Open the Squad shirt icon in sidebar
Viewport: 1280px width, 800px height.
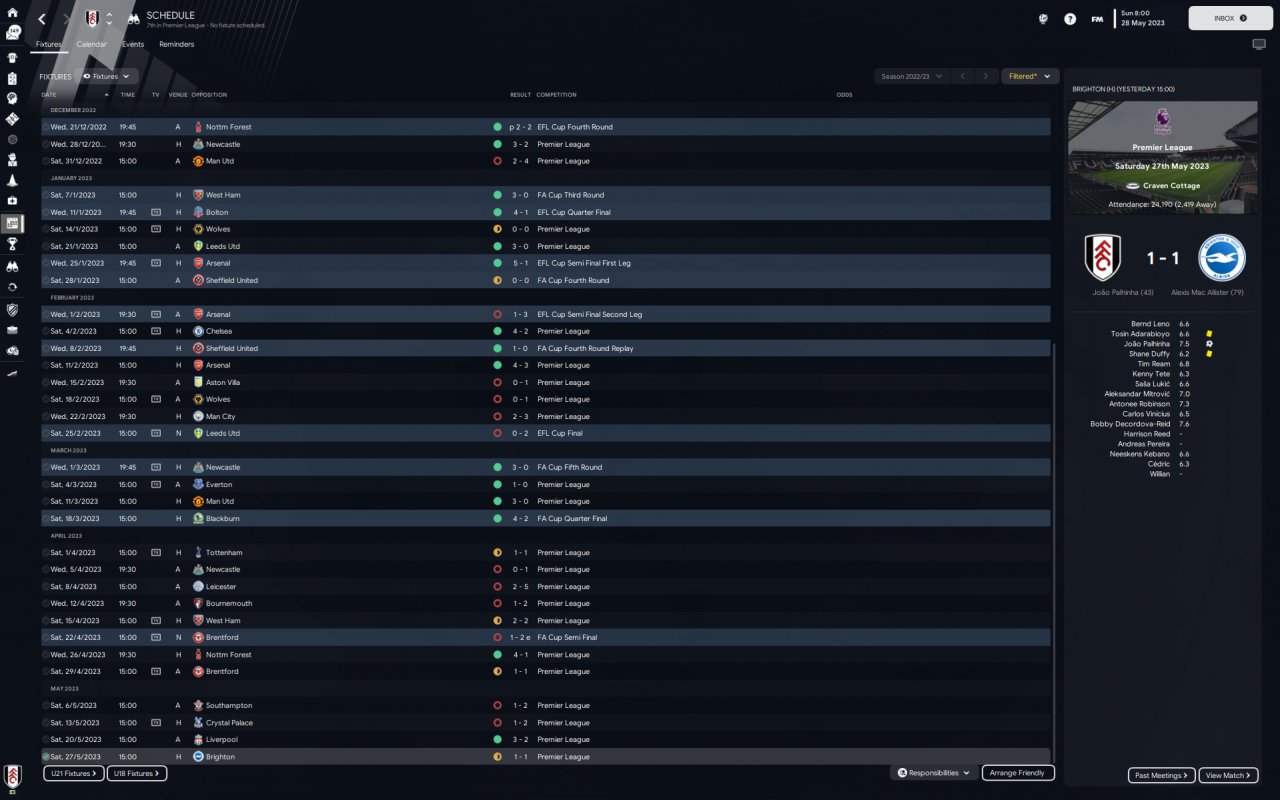(12, 57)
